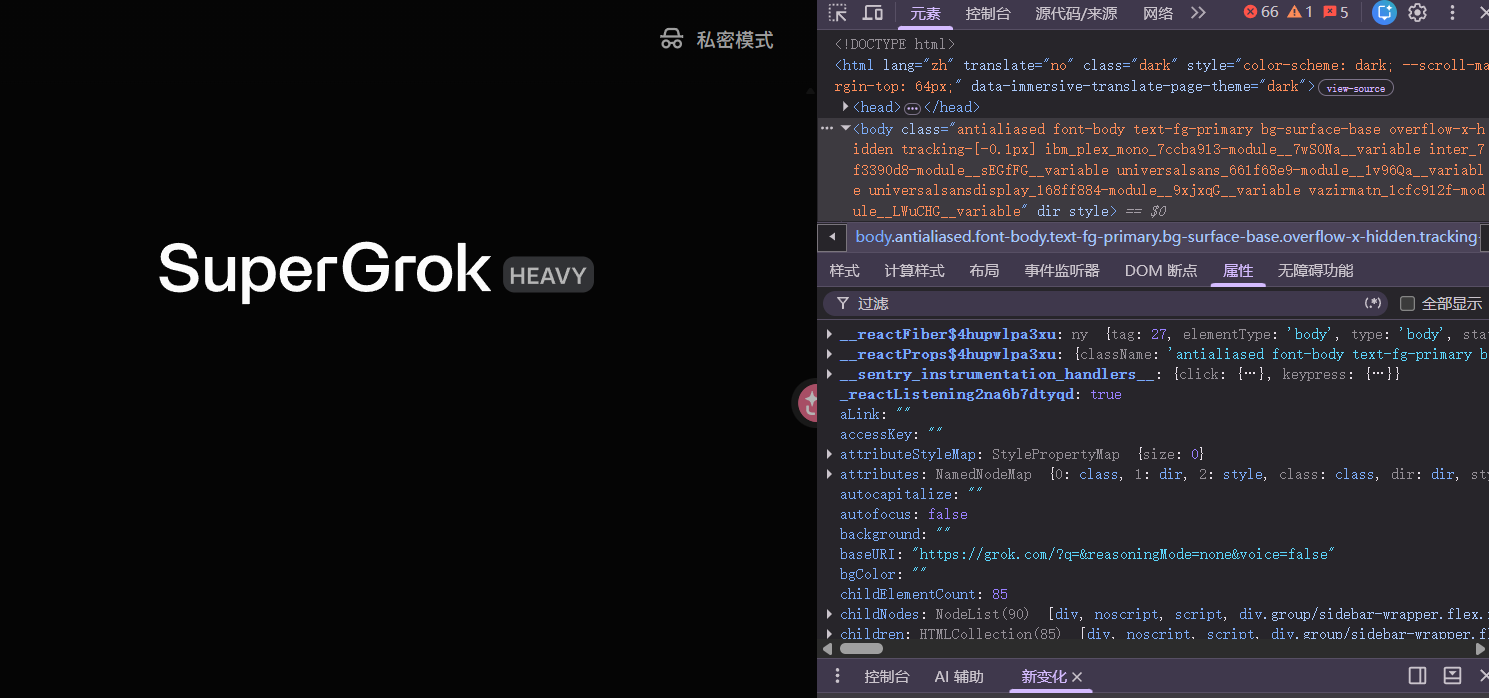
Task: Switch to the 网络 tab
Action: 1158,14
